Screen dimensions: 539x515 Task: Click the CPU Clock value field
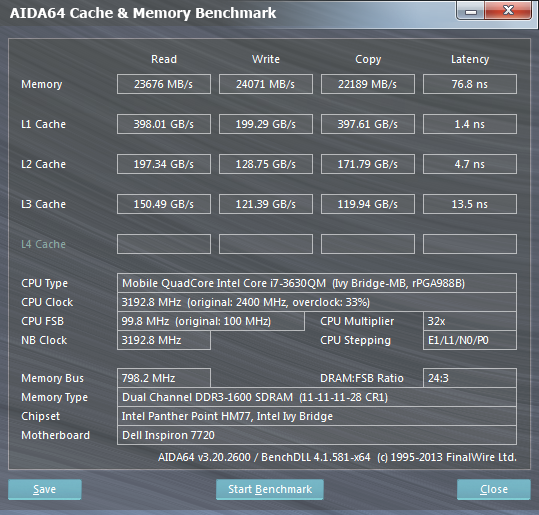click(x=317, y=302)
